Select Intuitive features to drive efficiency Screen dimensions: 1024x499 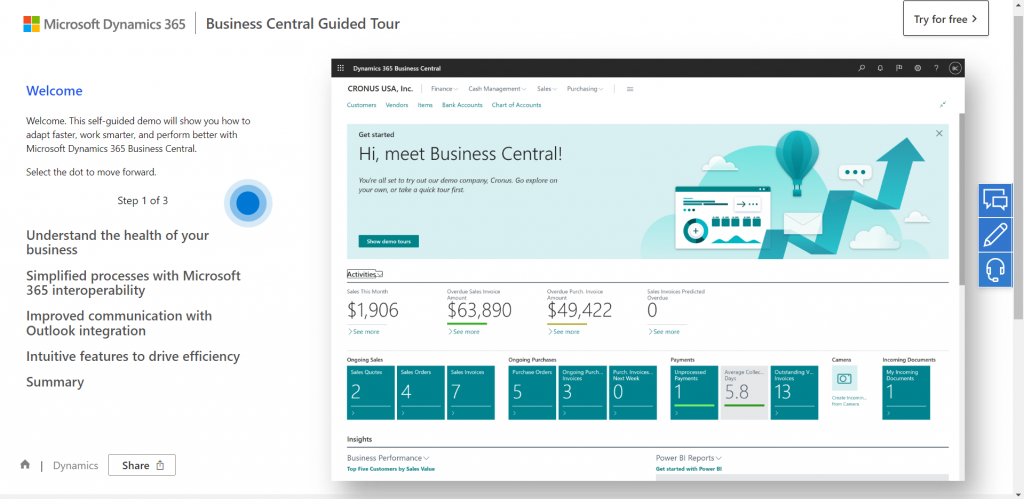pyautogui.click(x=133, y=357)
